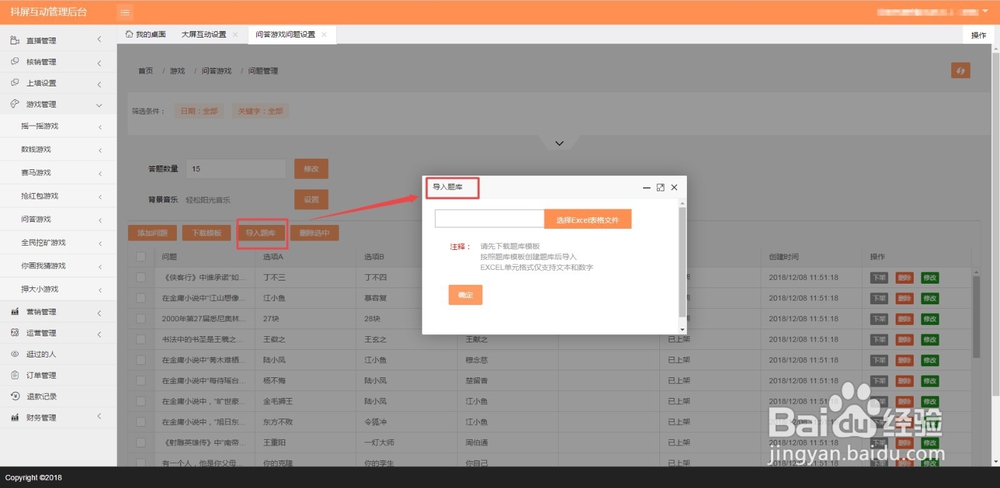The height and width of the screenshot is (488, 1000).
Task: Go to 首页 in the breadcrumb
Action: [x=146, y=71]
